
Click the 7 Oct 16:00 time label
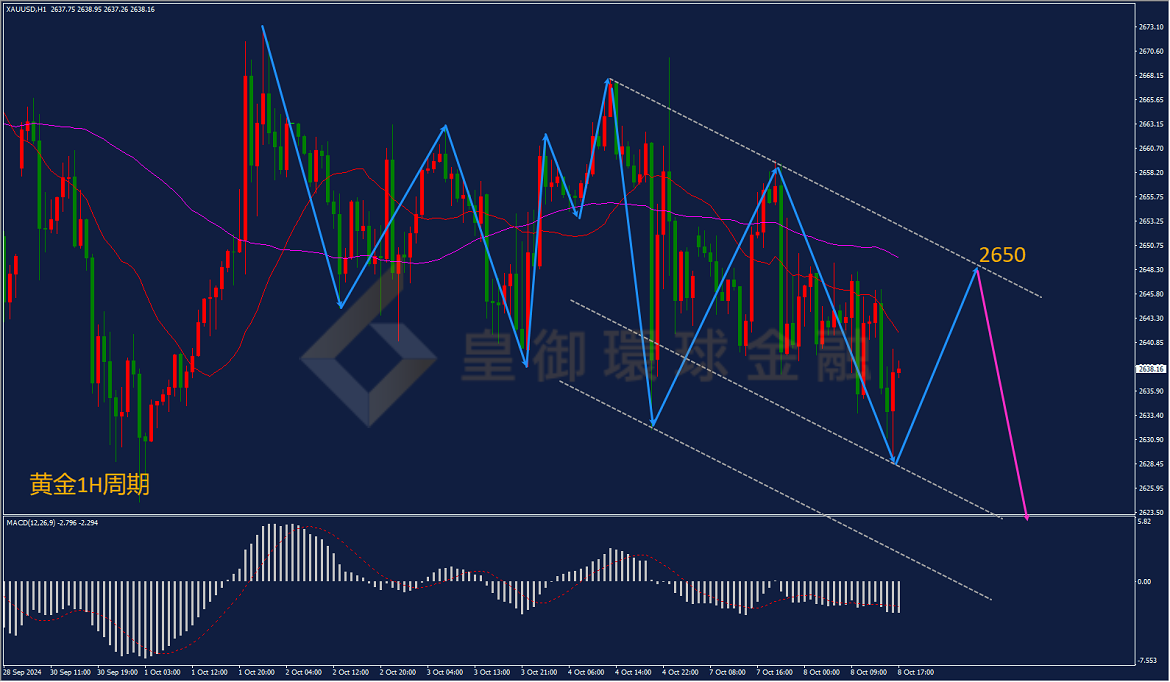click(774, 672)
